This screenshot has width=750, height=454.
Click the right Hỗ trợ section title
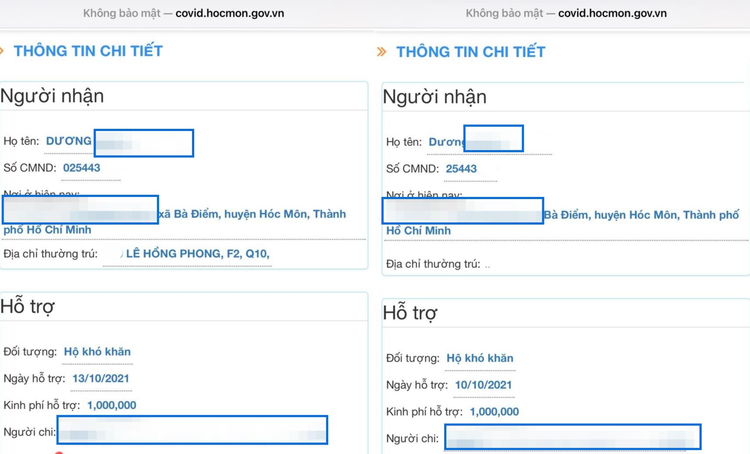click(x=410, y=313)
